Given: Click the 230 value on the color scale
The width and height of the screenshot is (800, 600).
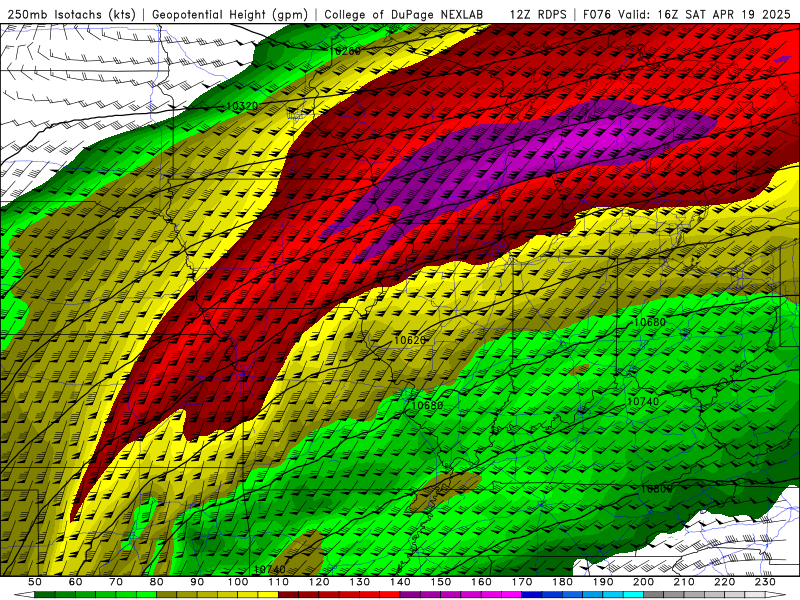Looking at the screenshot, I should point(765,582).
